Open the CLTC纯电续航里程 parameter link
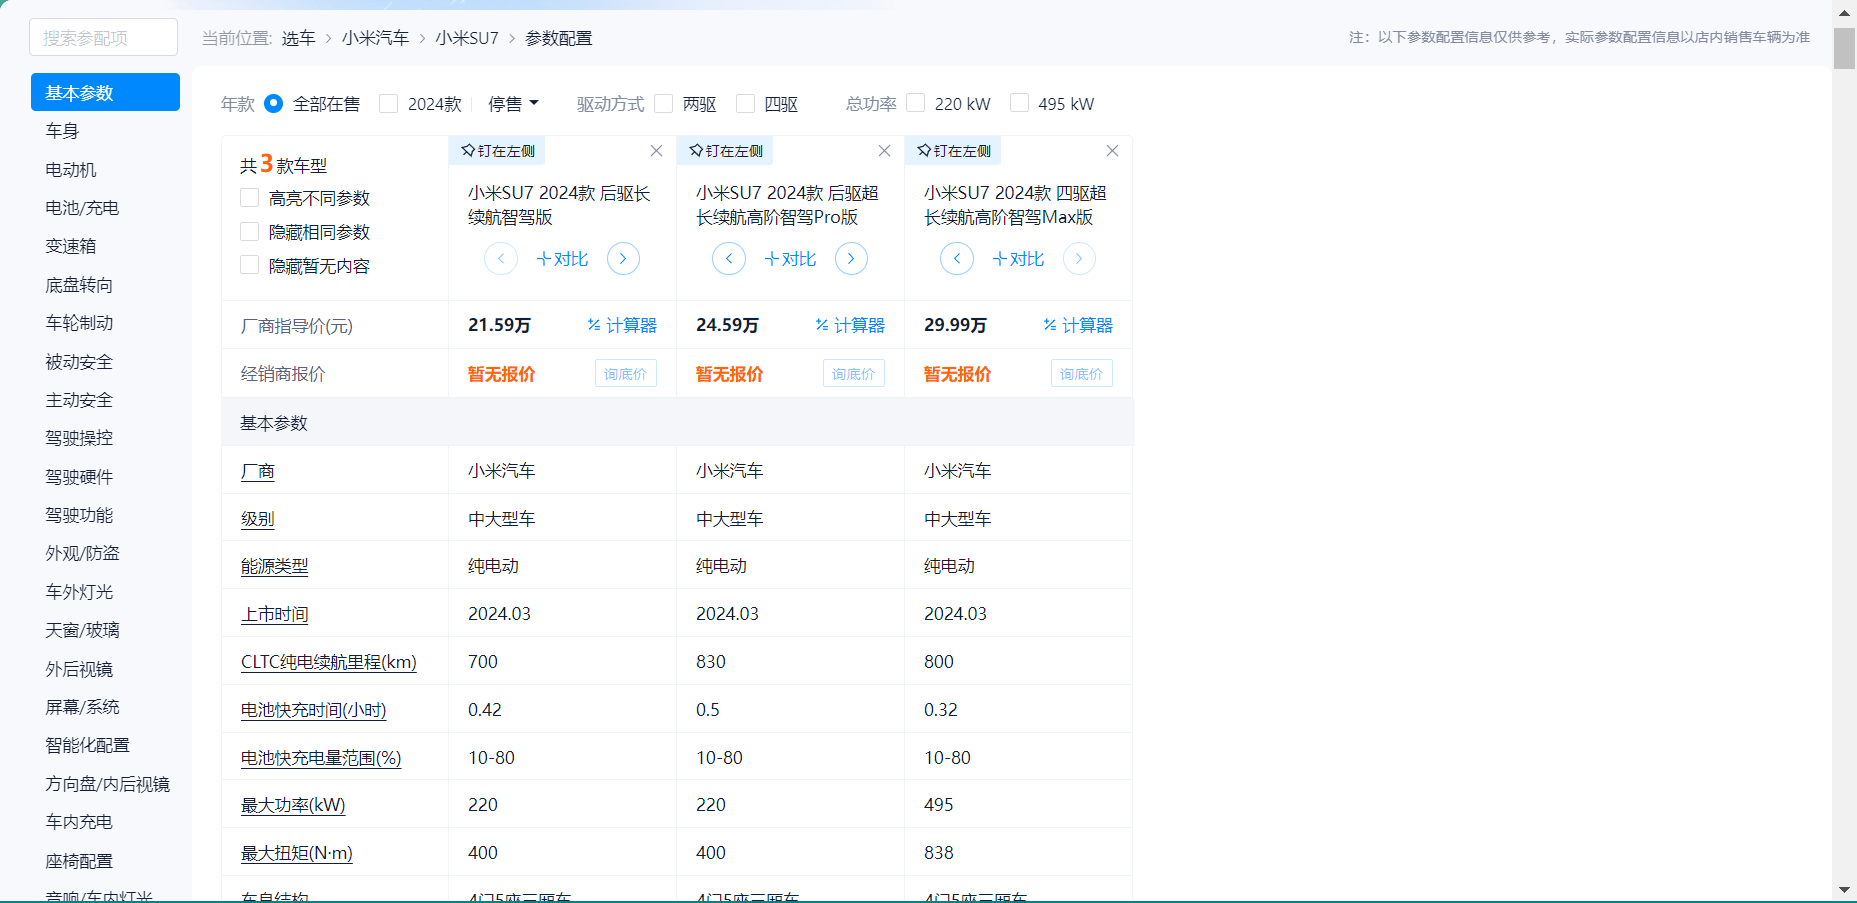Viewport: 1857px width, 903px height. [328, 662]
